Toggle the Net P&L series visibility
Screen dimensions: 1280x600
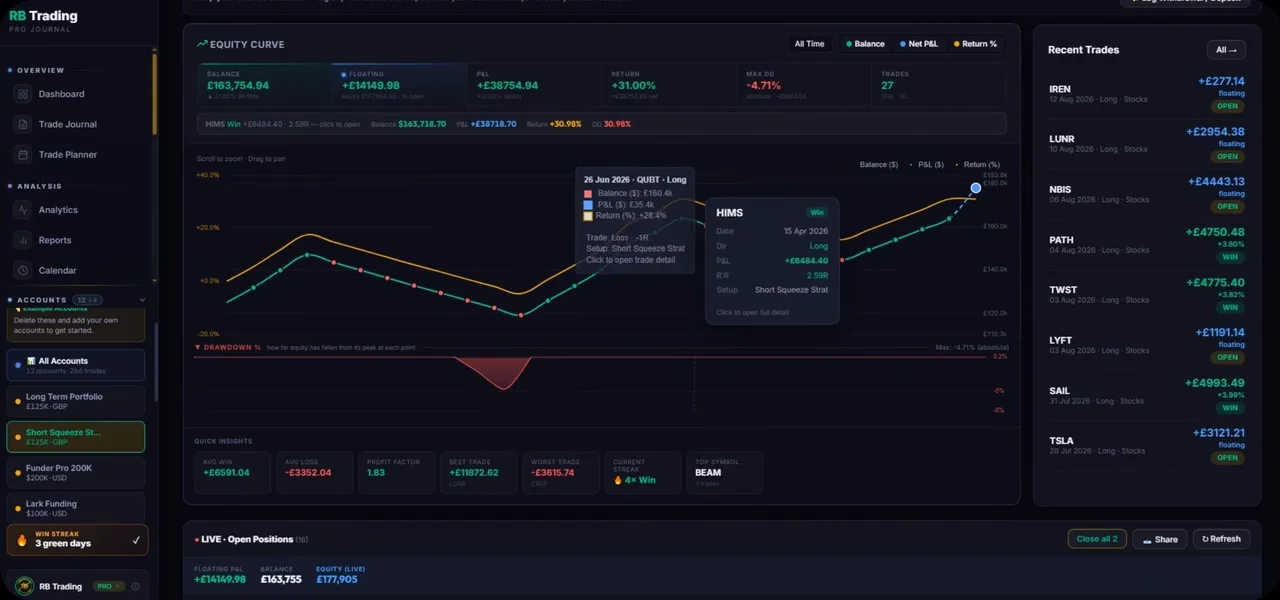[918, 44]
